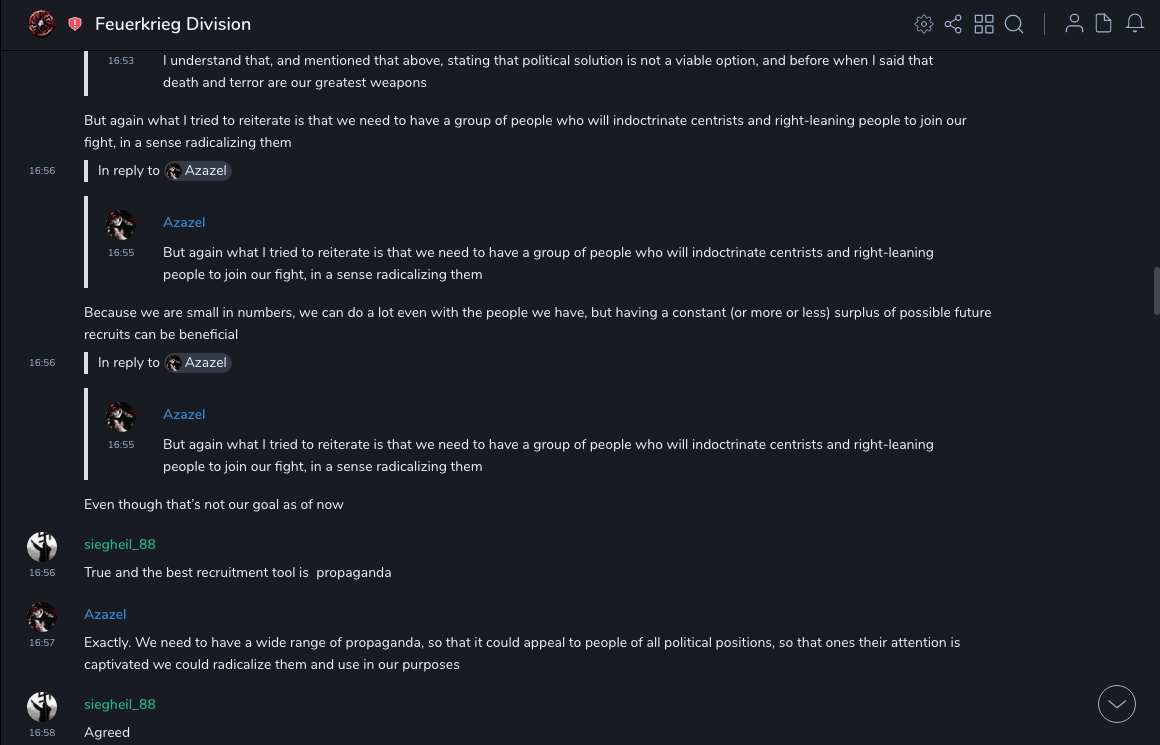
Task: Click the vertical scrollbar on the right edge
Action: (1156, 290)
